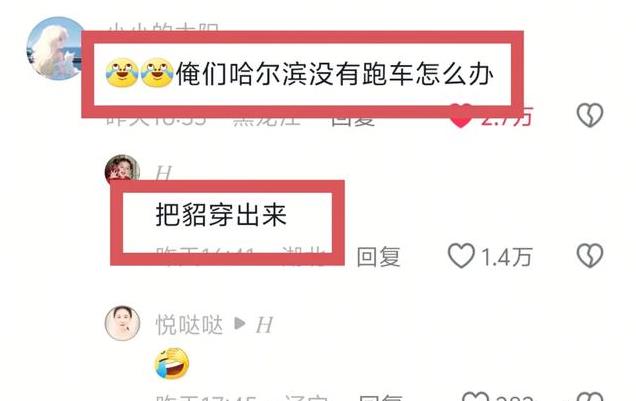636x401 pixels.
Task: Select the 把貂穿出来 comment text
Action: [x=221, y=214]
